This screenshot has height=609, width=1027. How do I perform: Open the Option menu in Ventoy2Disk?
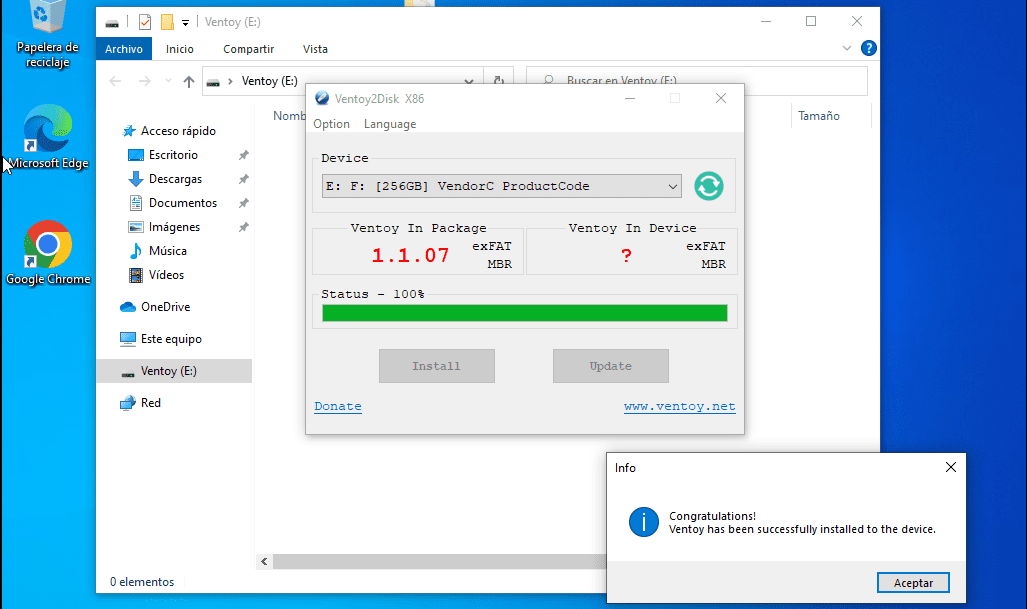(331, 124)
